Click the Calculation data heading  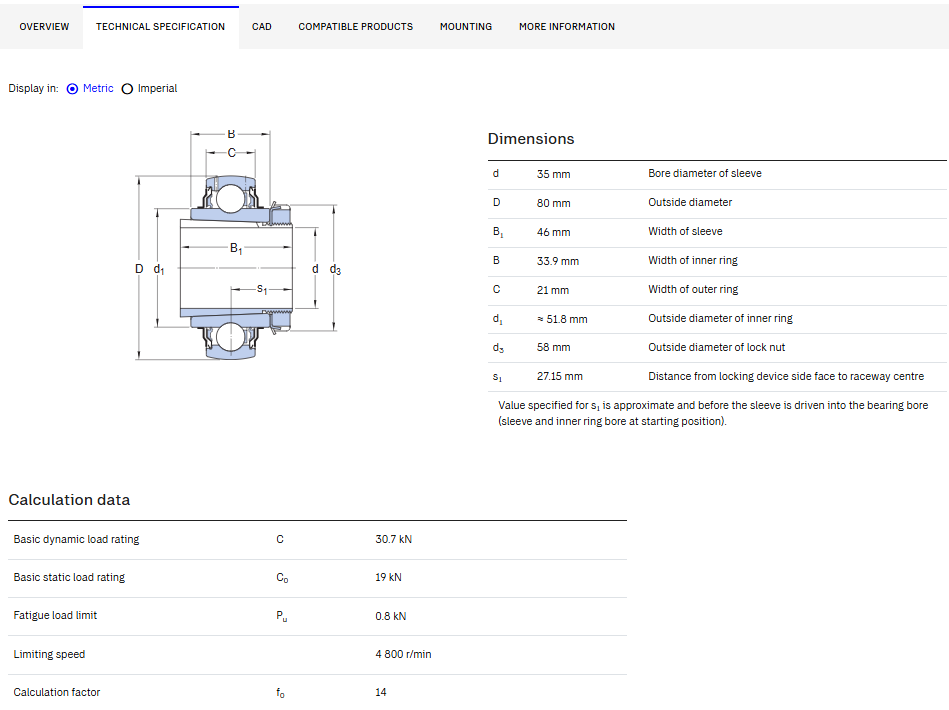point(69,500)
